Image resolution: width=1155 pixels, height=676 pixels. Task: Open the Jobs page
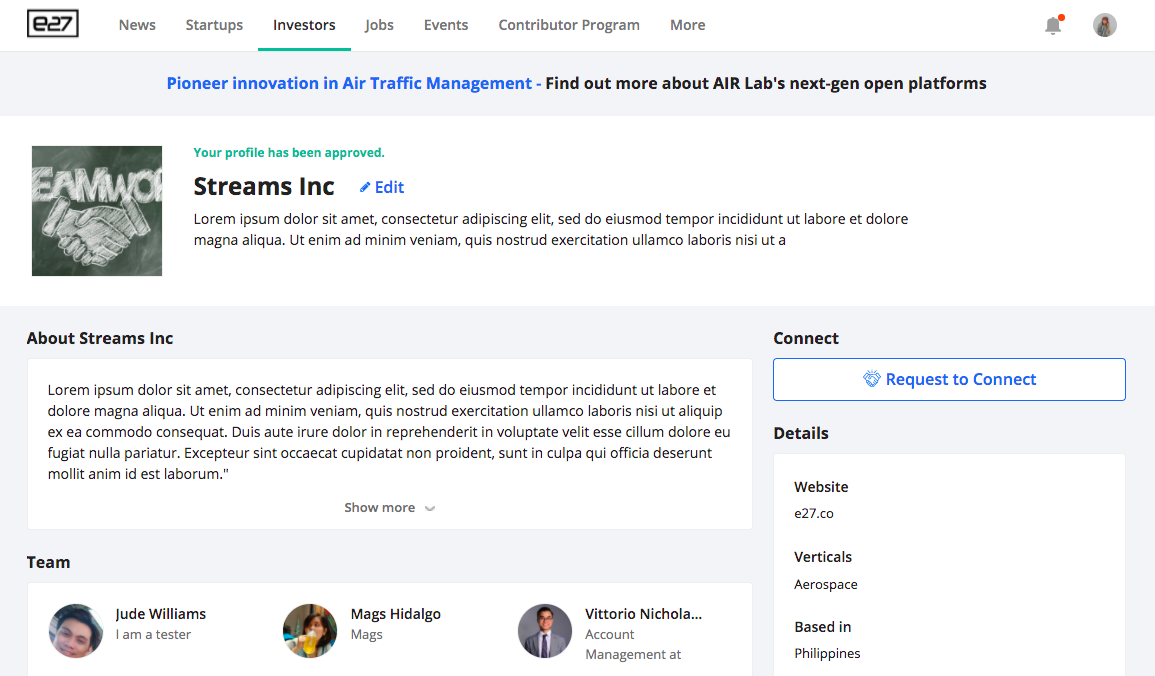click(379, 25)
